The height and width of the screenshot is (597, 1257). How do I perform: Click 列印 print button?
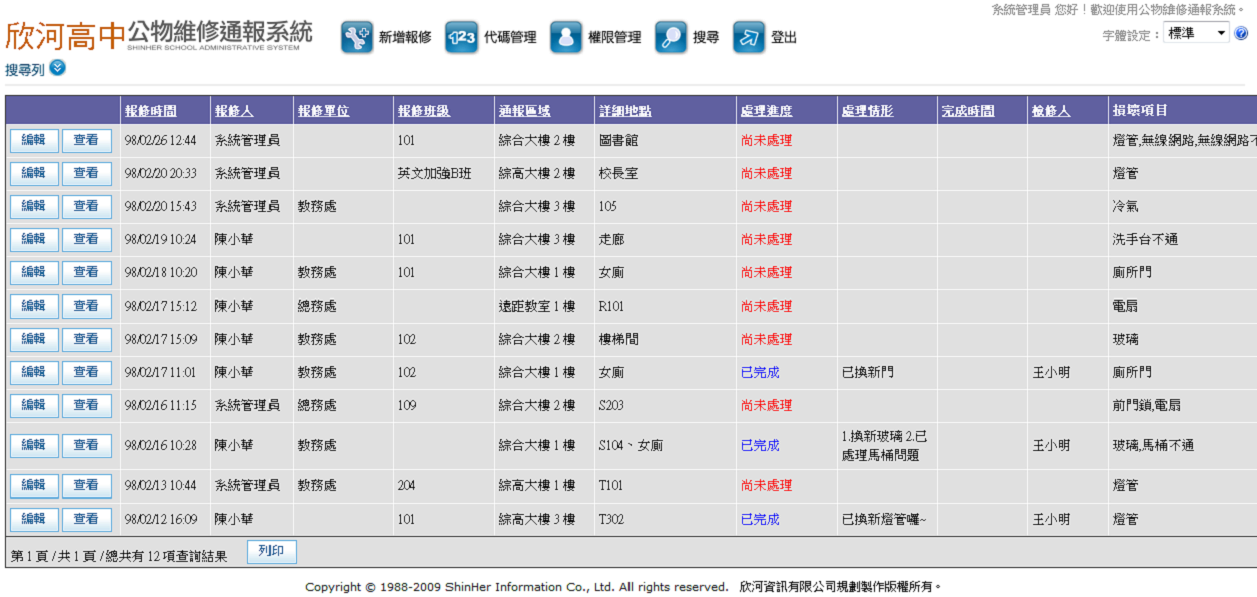(x=271, y=551)
